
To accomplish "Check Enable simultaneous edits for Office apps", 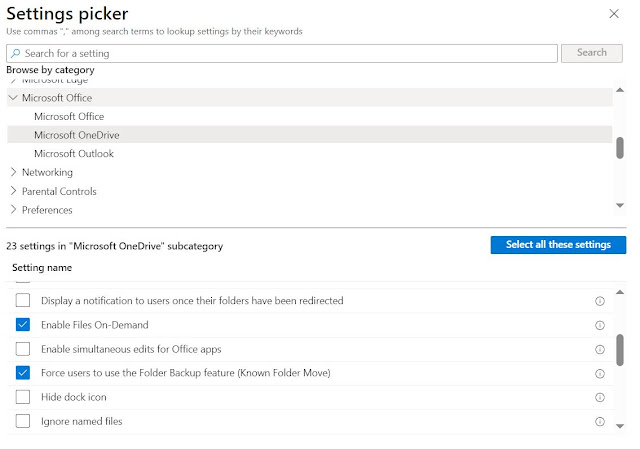I will (23, 349).
